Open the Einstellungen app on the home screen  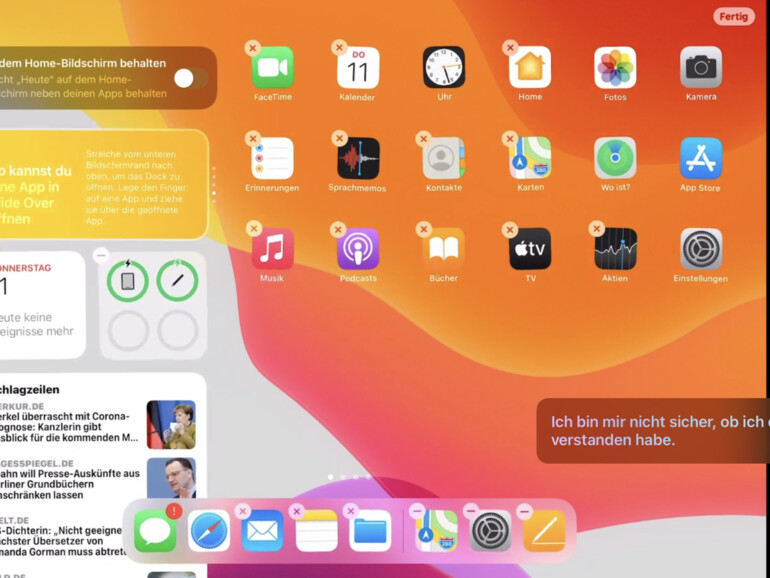(701, 249)
